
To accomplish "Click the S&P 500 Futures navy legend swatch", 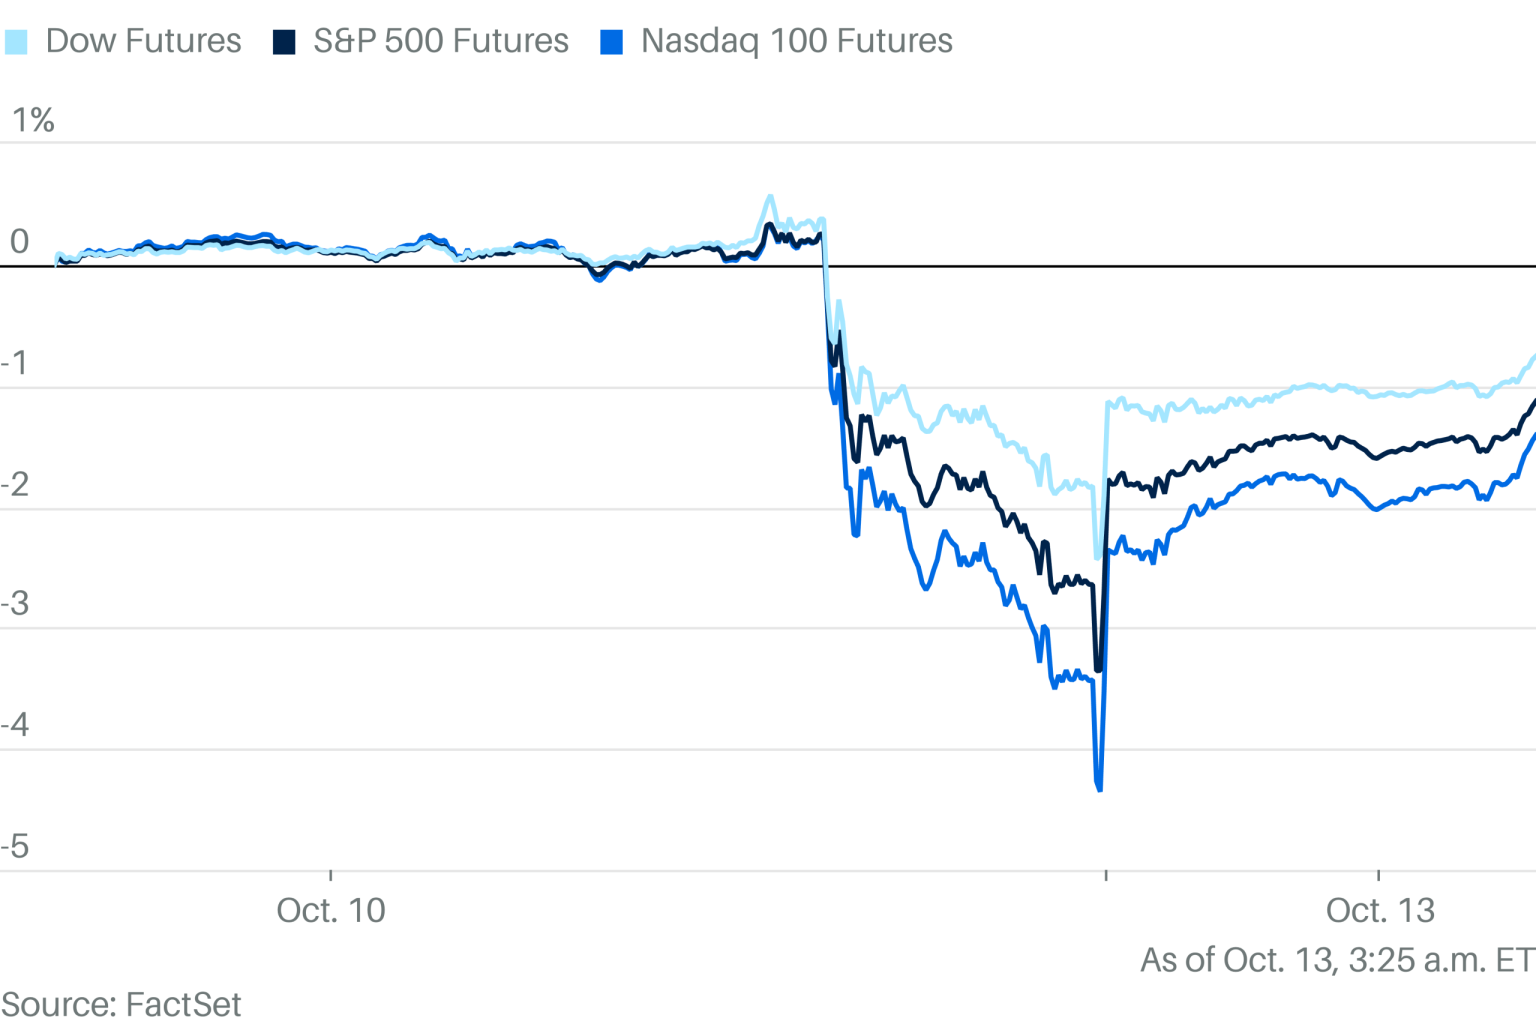I will click(284, 42).
